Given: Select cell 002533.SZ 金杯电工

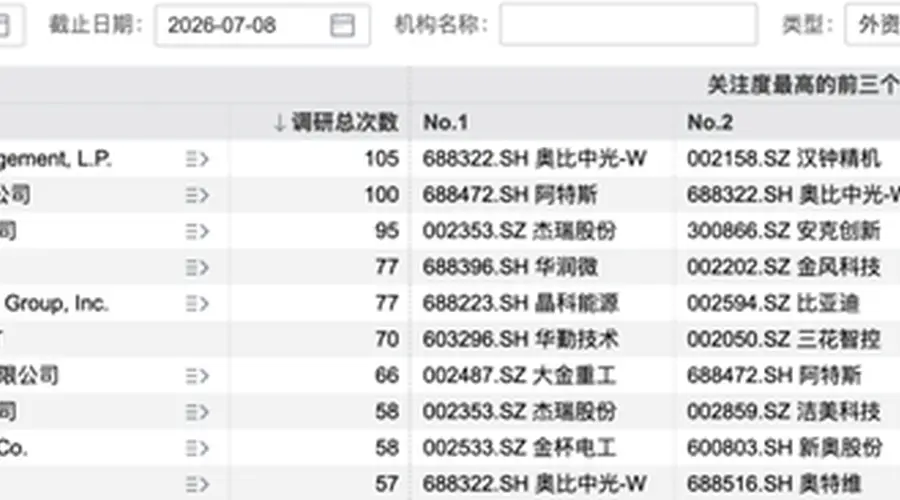Looking at the screenshot, I should point(519,448).
